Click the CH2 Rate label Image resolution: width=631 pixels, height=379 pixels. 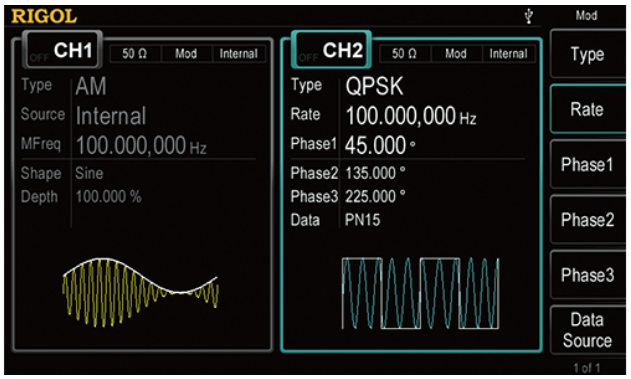(305, 114)
